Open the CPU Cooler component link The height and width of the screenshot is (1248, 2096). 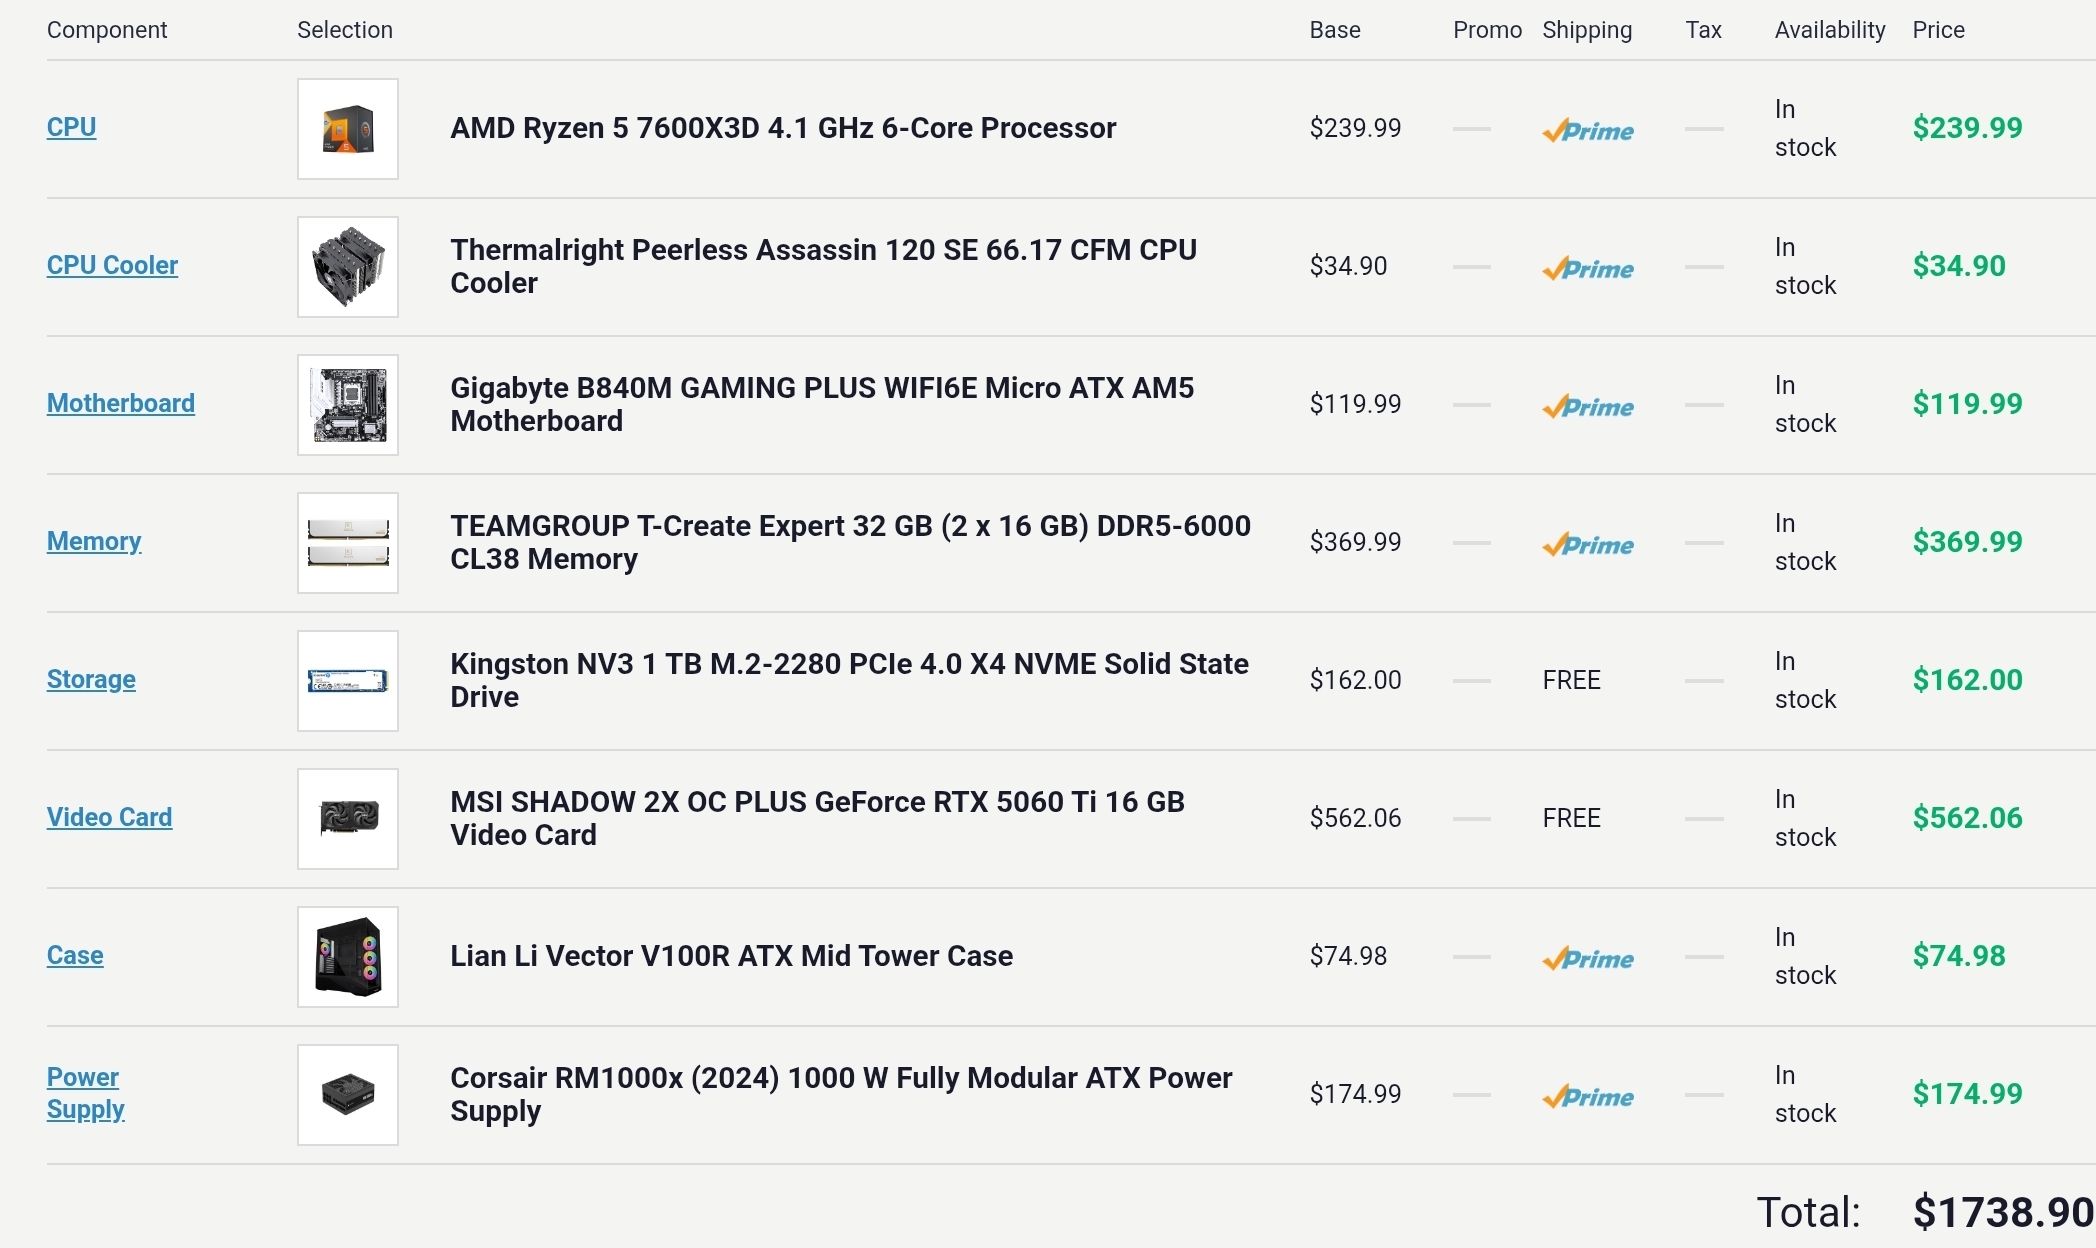pos(112,265)
